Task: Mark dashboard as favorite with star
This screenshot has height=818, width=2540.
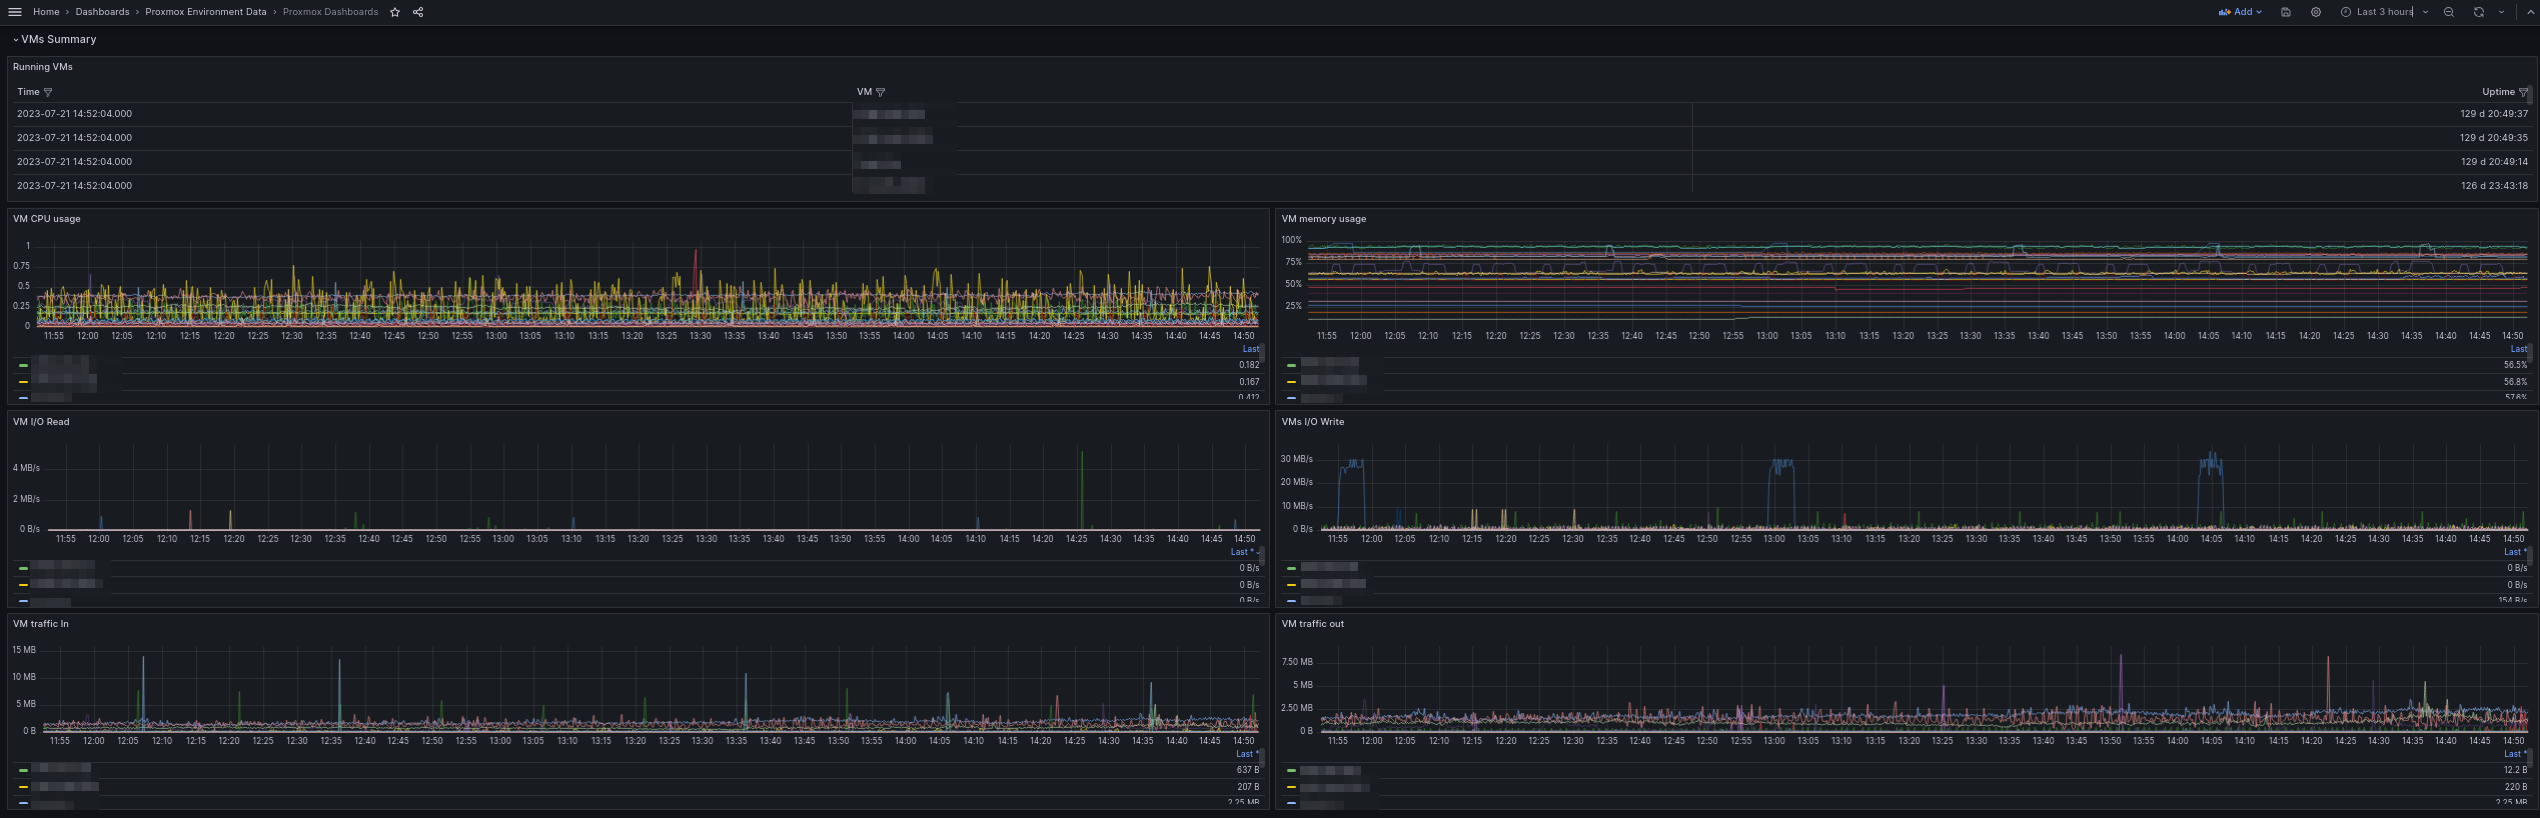Action: click(395, 12)
